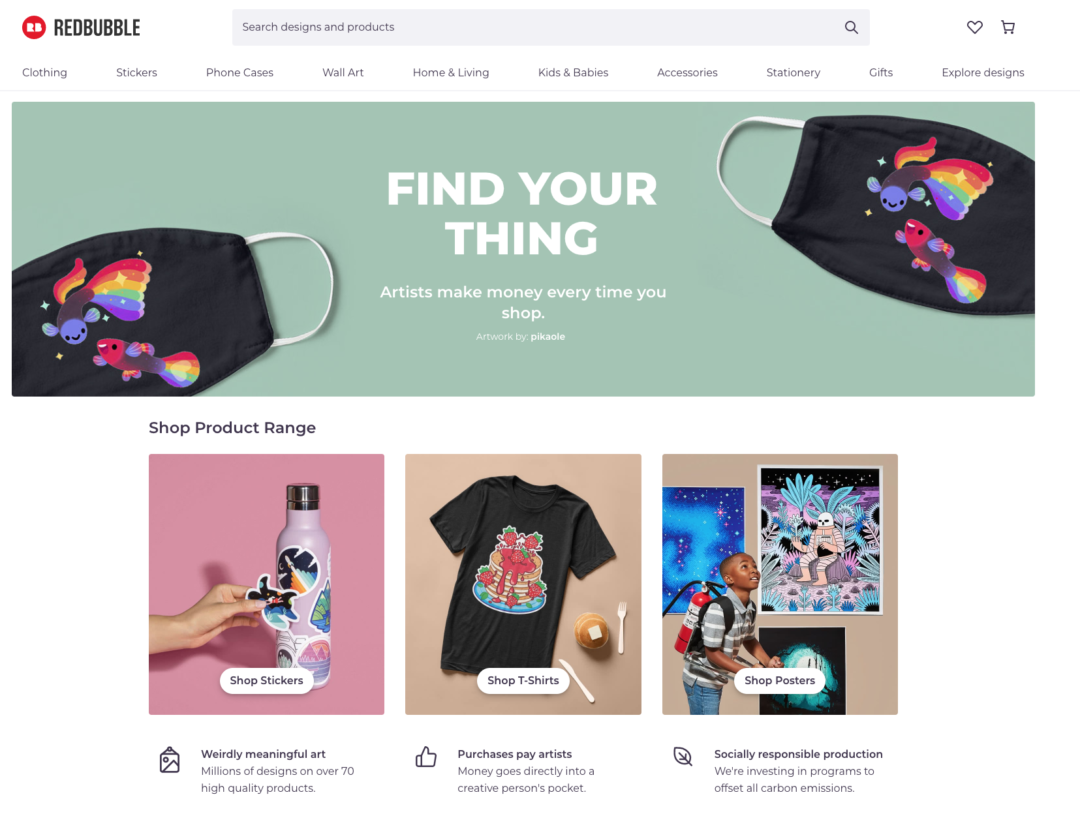Image resolution: width=1080 pixels, height=814 pixels.
Task: Click the leaf Socially responsible production icon
Action: point(683,756)
